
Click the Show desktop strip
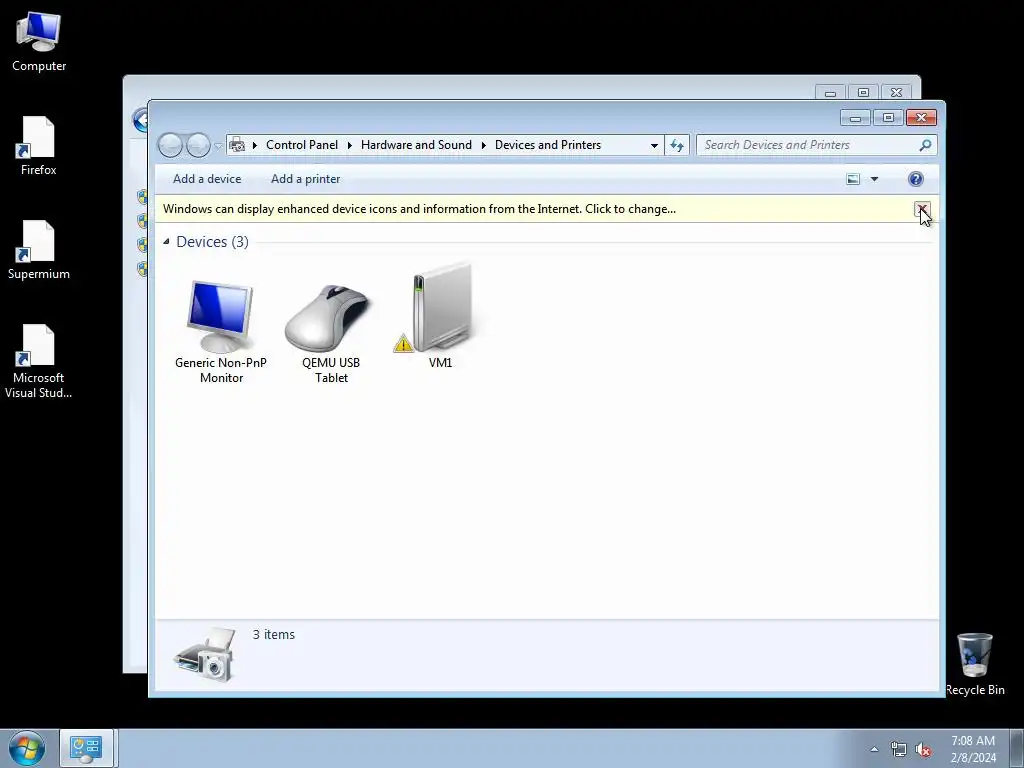point(1017,748)
